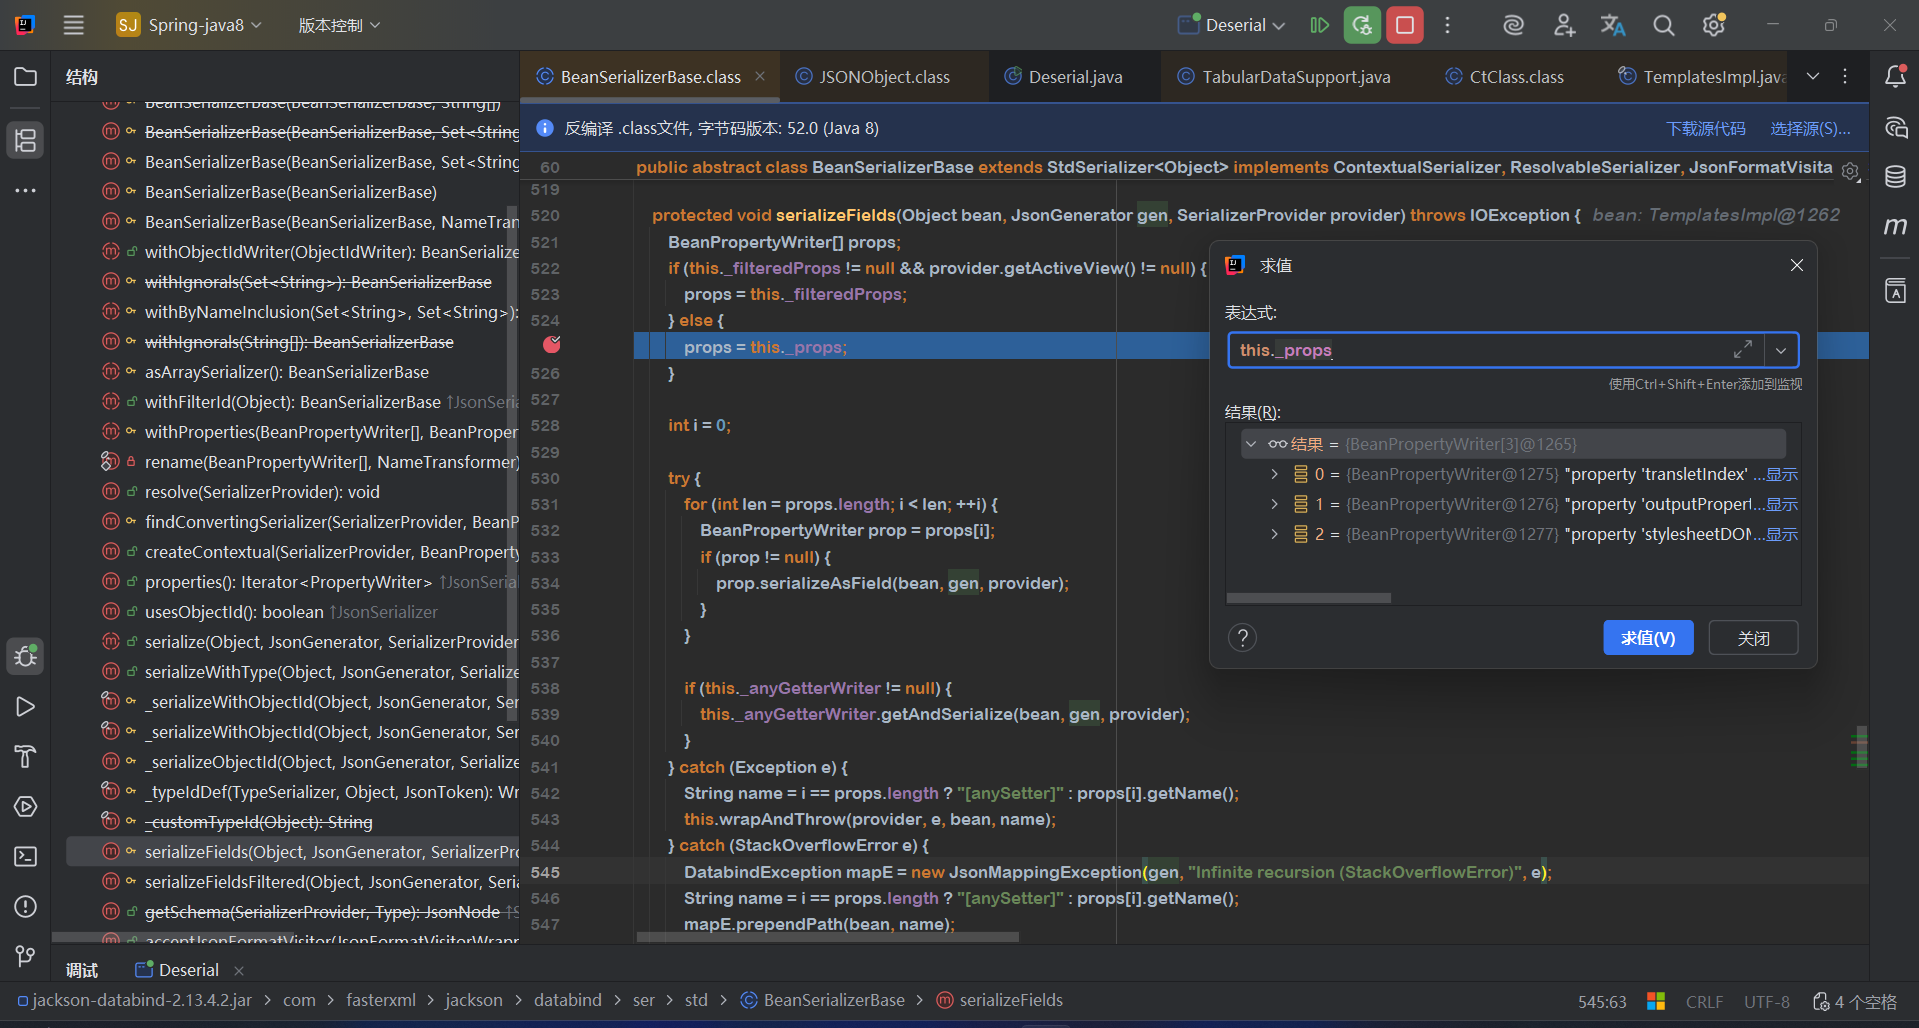
Task: Open the Git version control icon
Action: point(26,957)
